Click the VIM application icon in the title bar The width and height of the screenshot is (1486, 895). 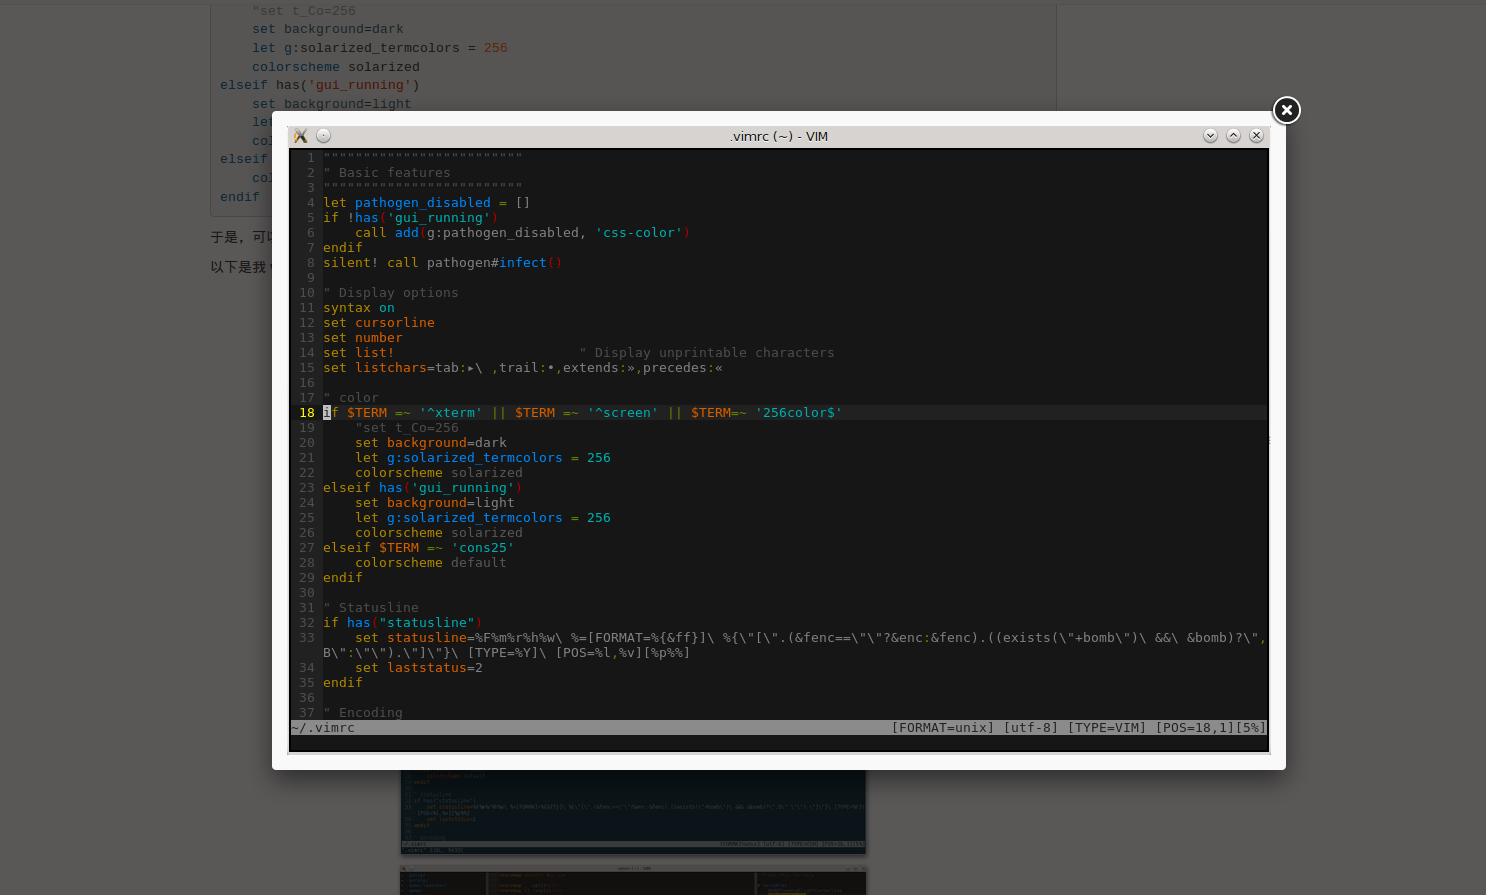coord(300,136)
